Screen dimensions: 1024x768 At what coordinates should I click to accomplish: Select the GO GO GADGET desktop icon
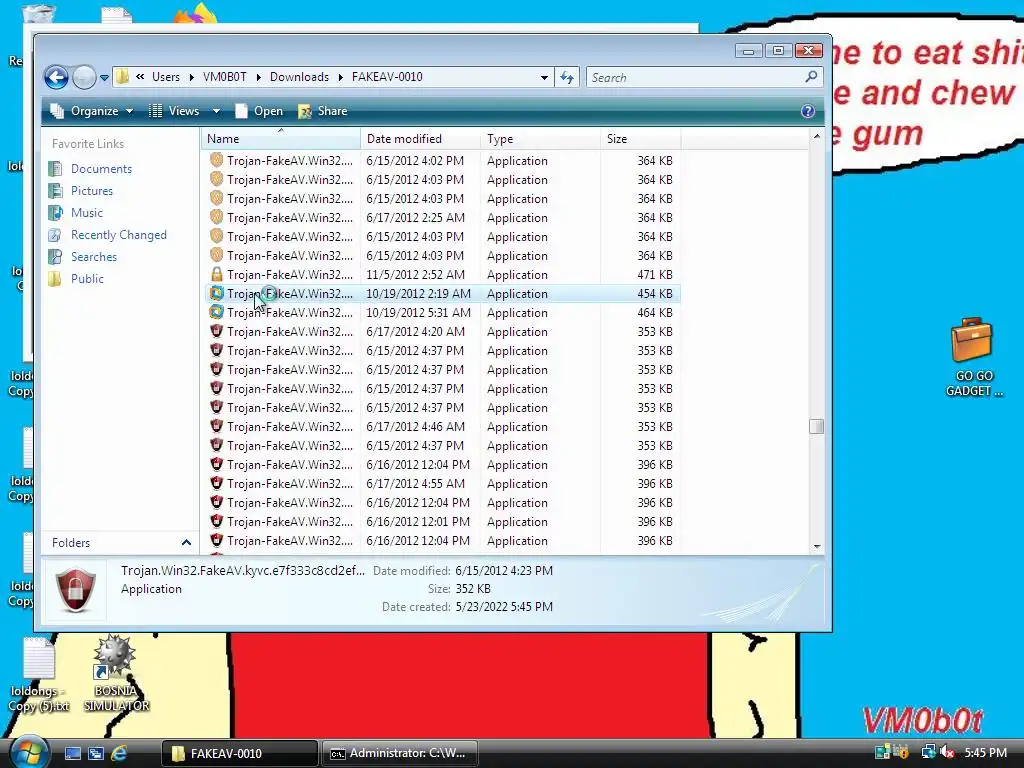[972, 357]
